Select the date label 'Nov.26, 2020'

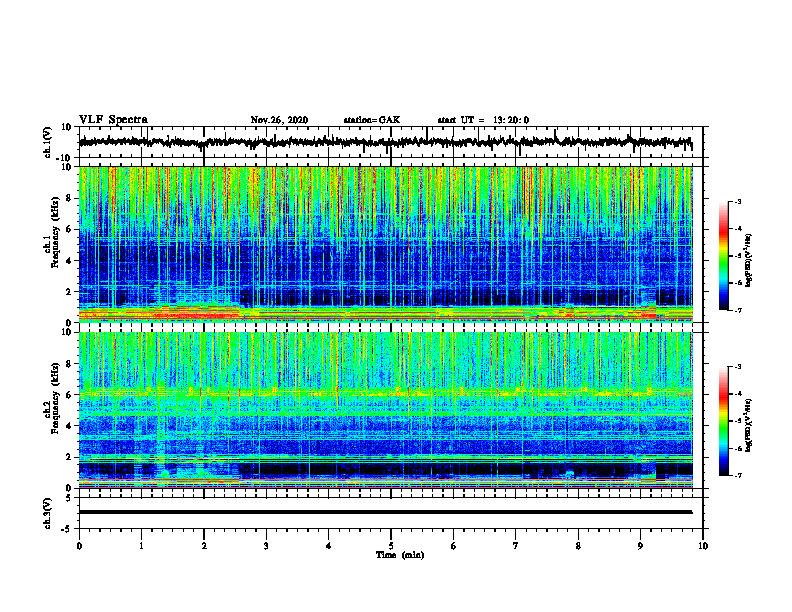point(279,120)
